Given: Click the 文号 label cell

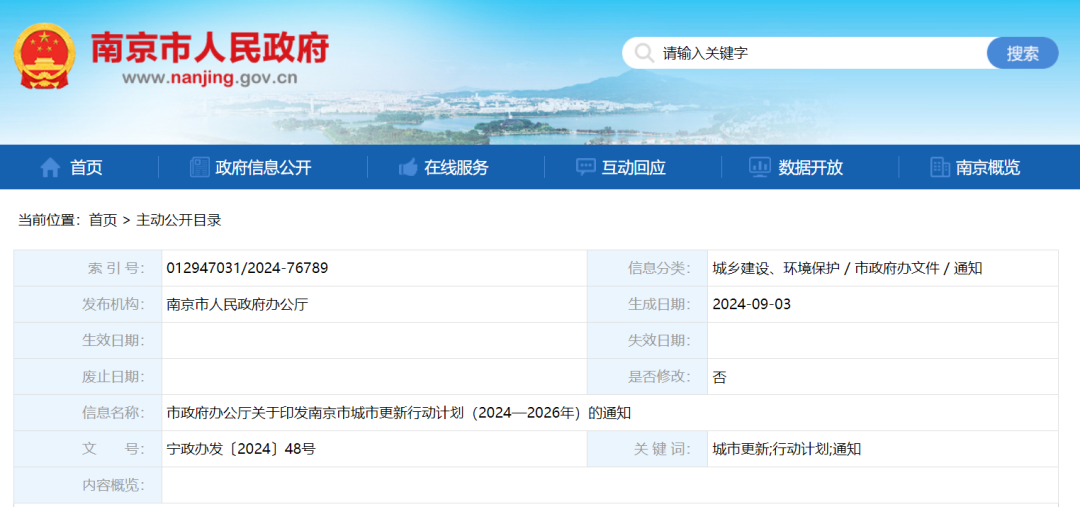Looking at the screenshot, I should 87,449.
